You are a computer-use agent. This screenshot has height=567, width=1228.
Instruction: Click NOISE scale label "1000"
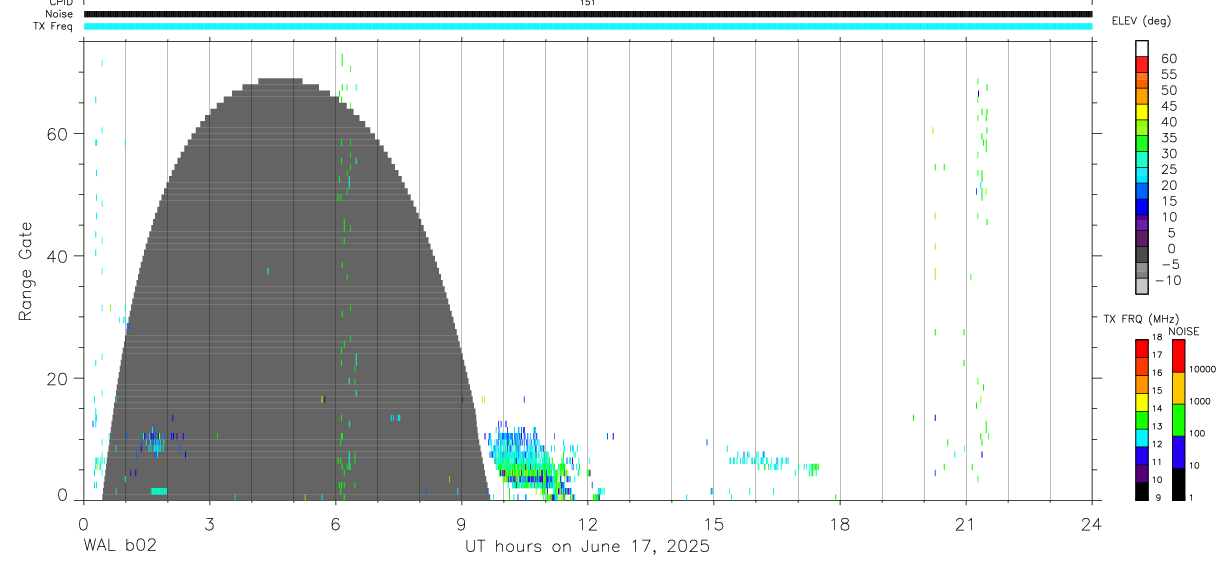[x=1199, y=401]
